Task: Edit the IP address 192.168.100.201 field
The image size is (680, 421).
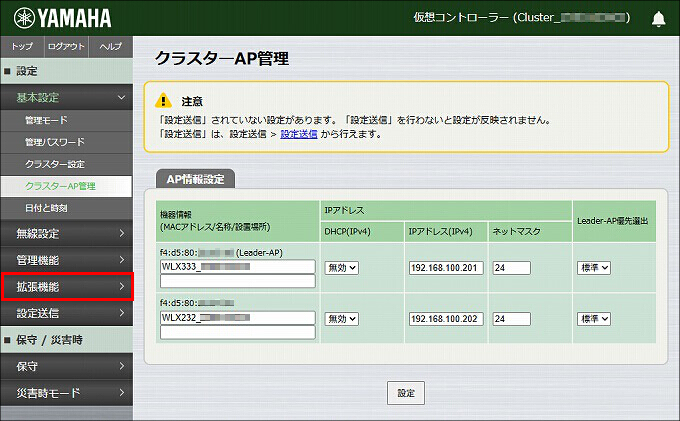Action: (446, 268)
